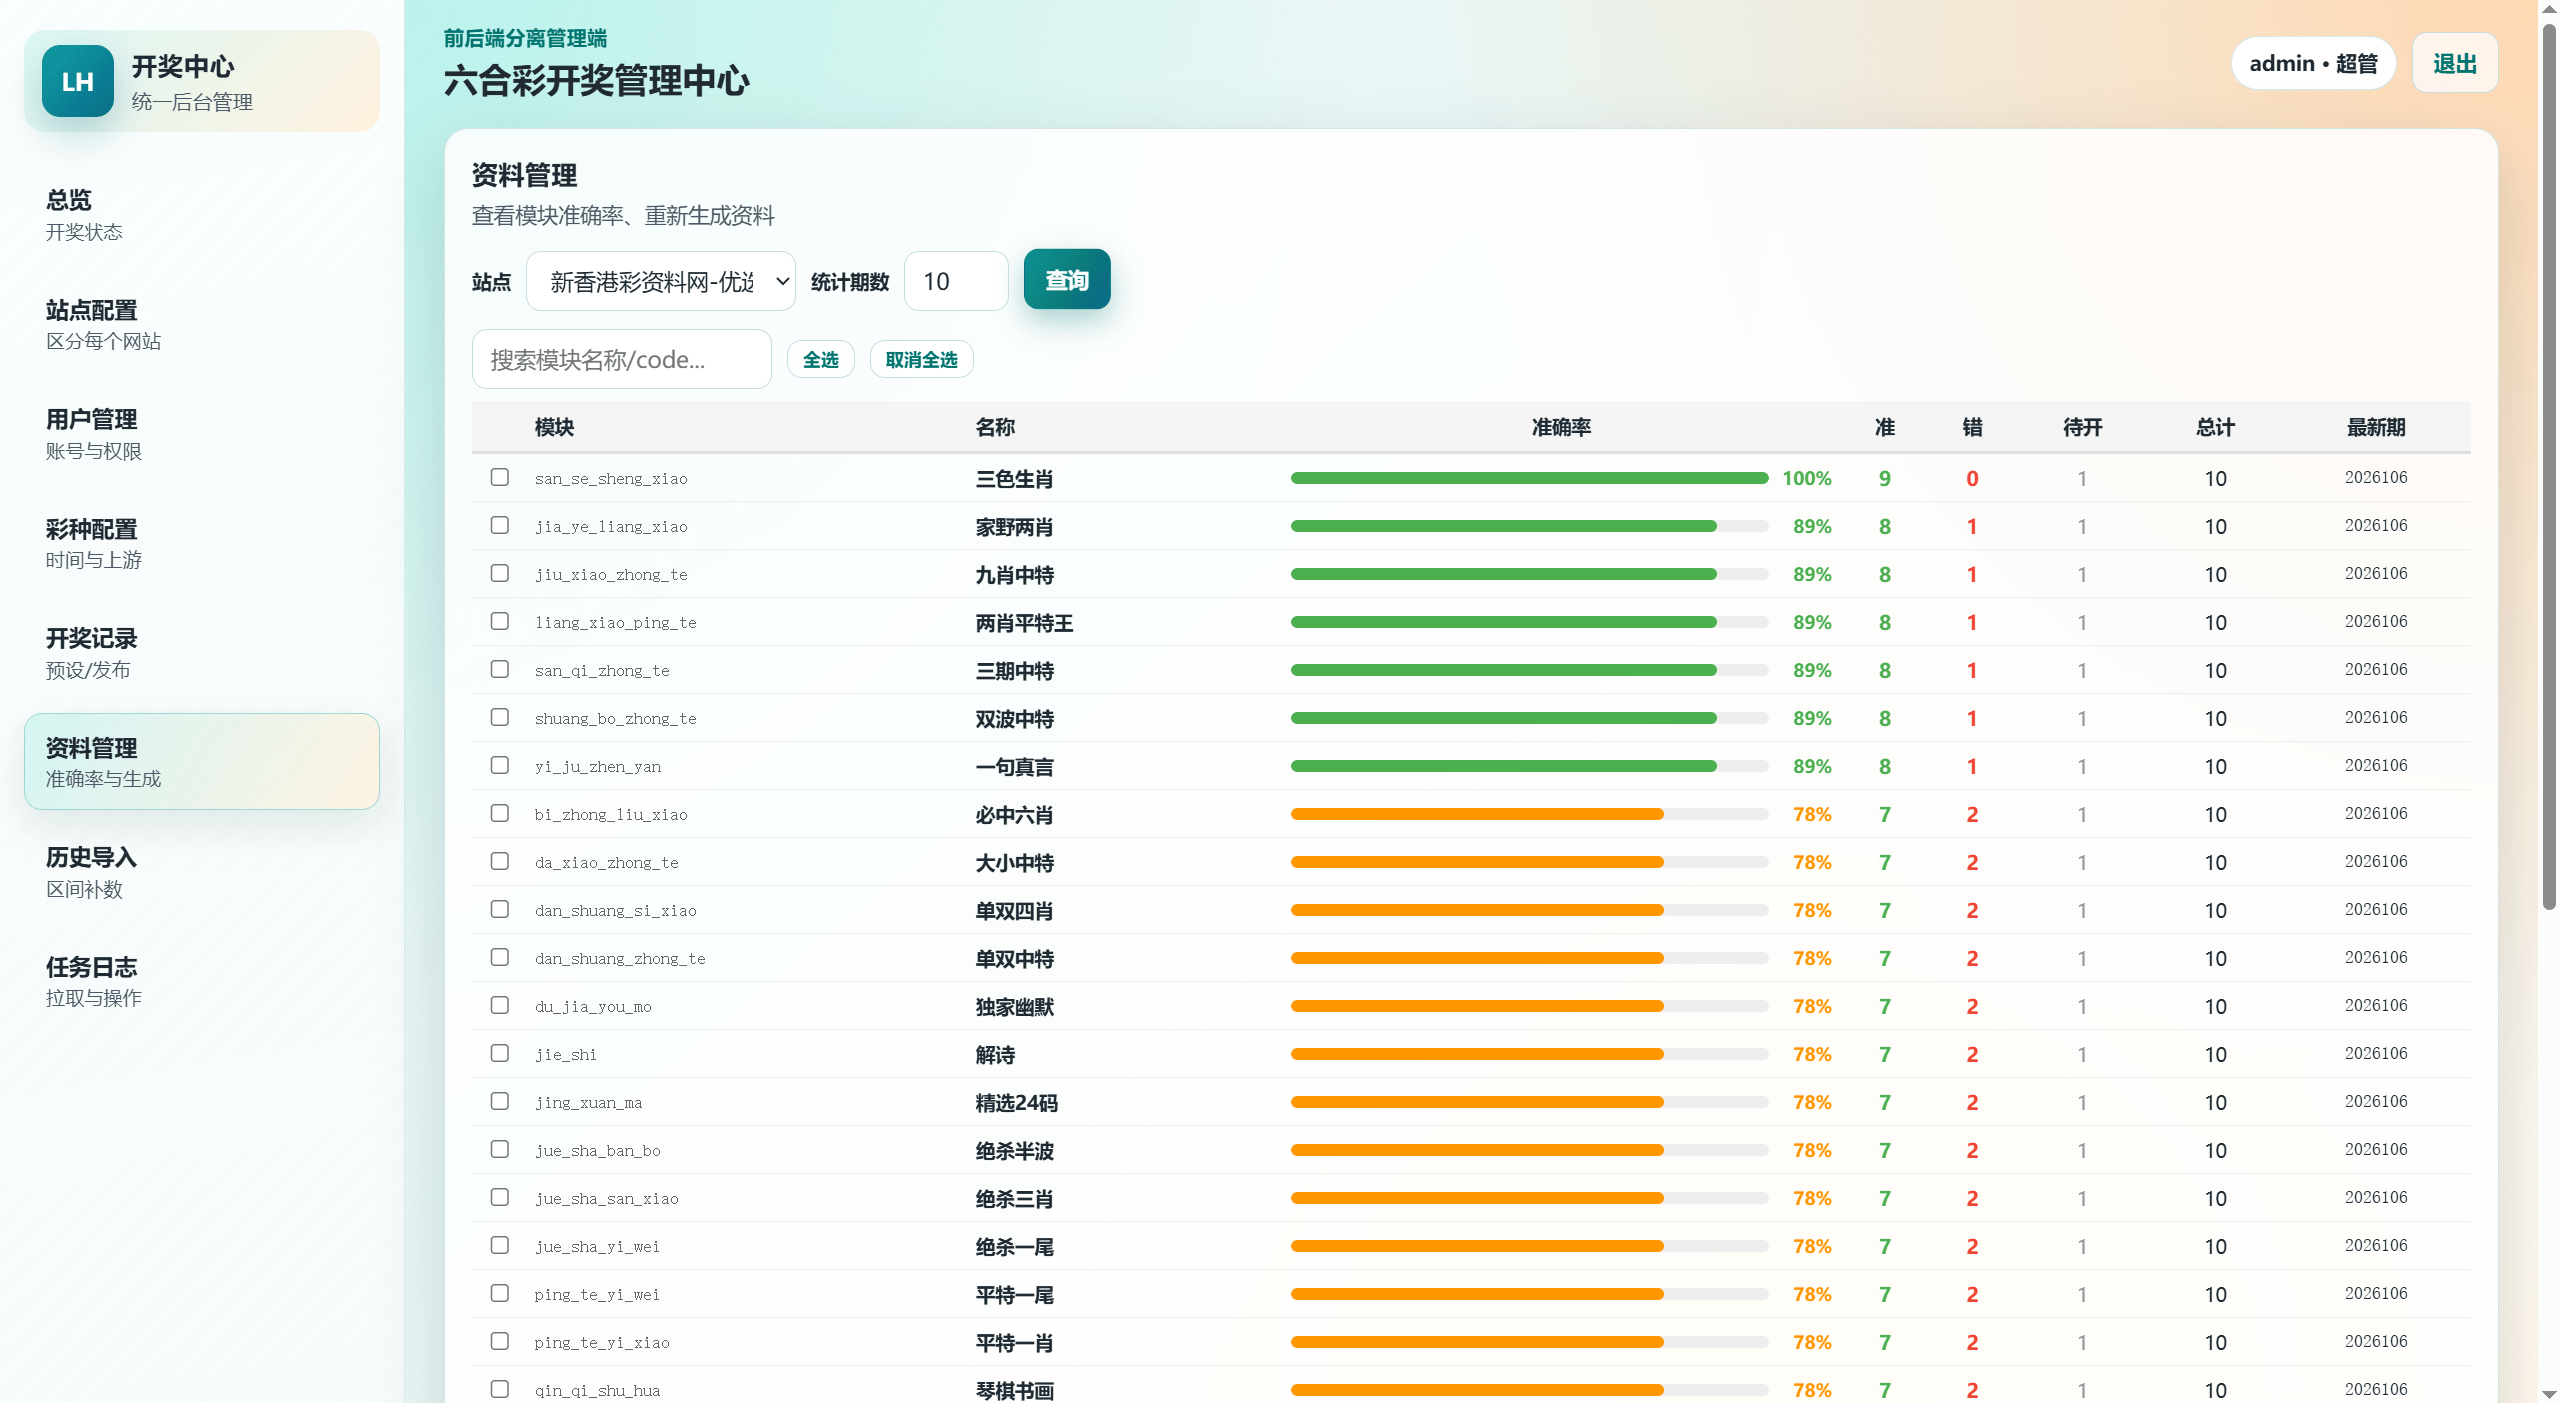Open the 总览 overview menu
Image resolution: width=2560 pixels, height=1403 pixels.
pos(201,215)
